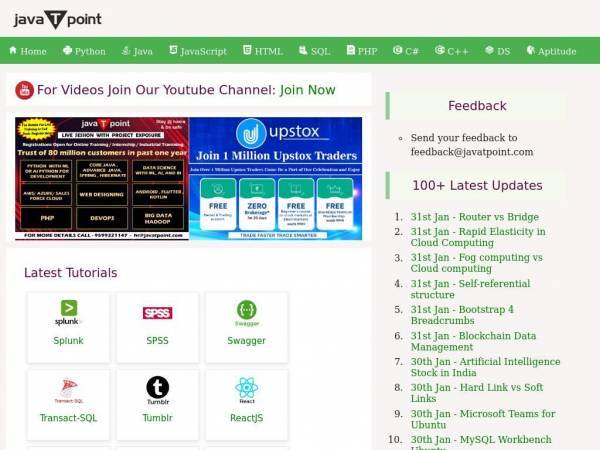This screenshot has width=600, height=450.
Task: Click the Python icon in navbar
Action: [67, 50]
